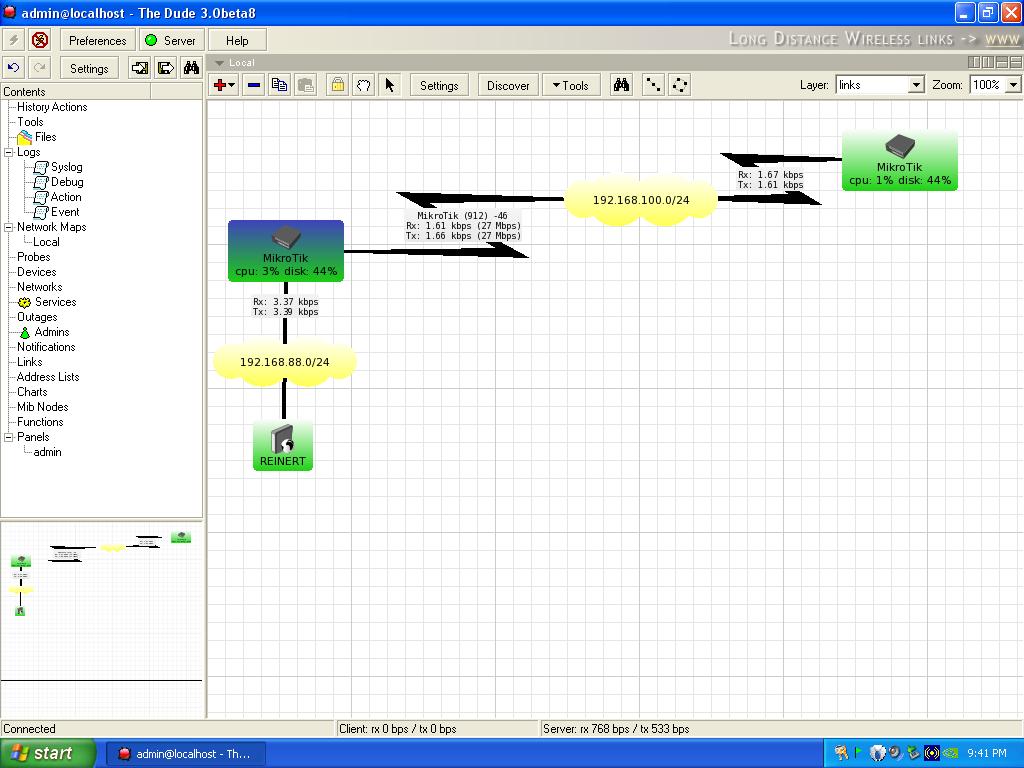Click the diagonal layout nodes icon

(x=653, y=85)
